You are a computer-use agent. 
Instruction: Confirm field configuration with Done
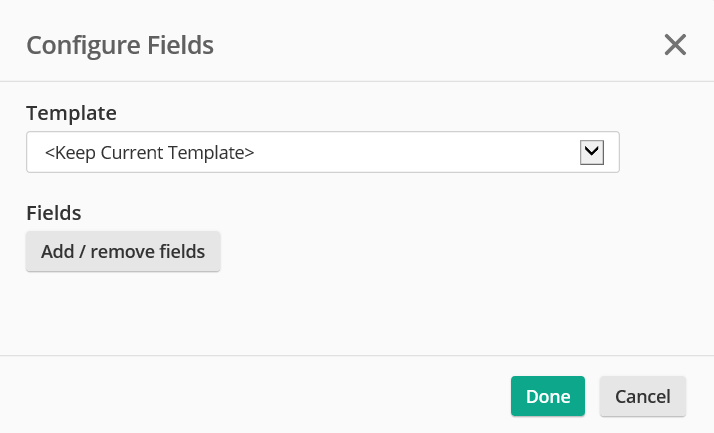pyautogui.click(x=548, y=396)
